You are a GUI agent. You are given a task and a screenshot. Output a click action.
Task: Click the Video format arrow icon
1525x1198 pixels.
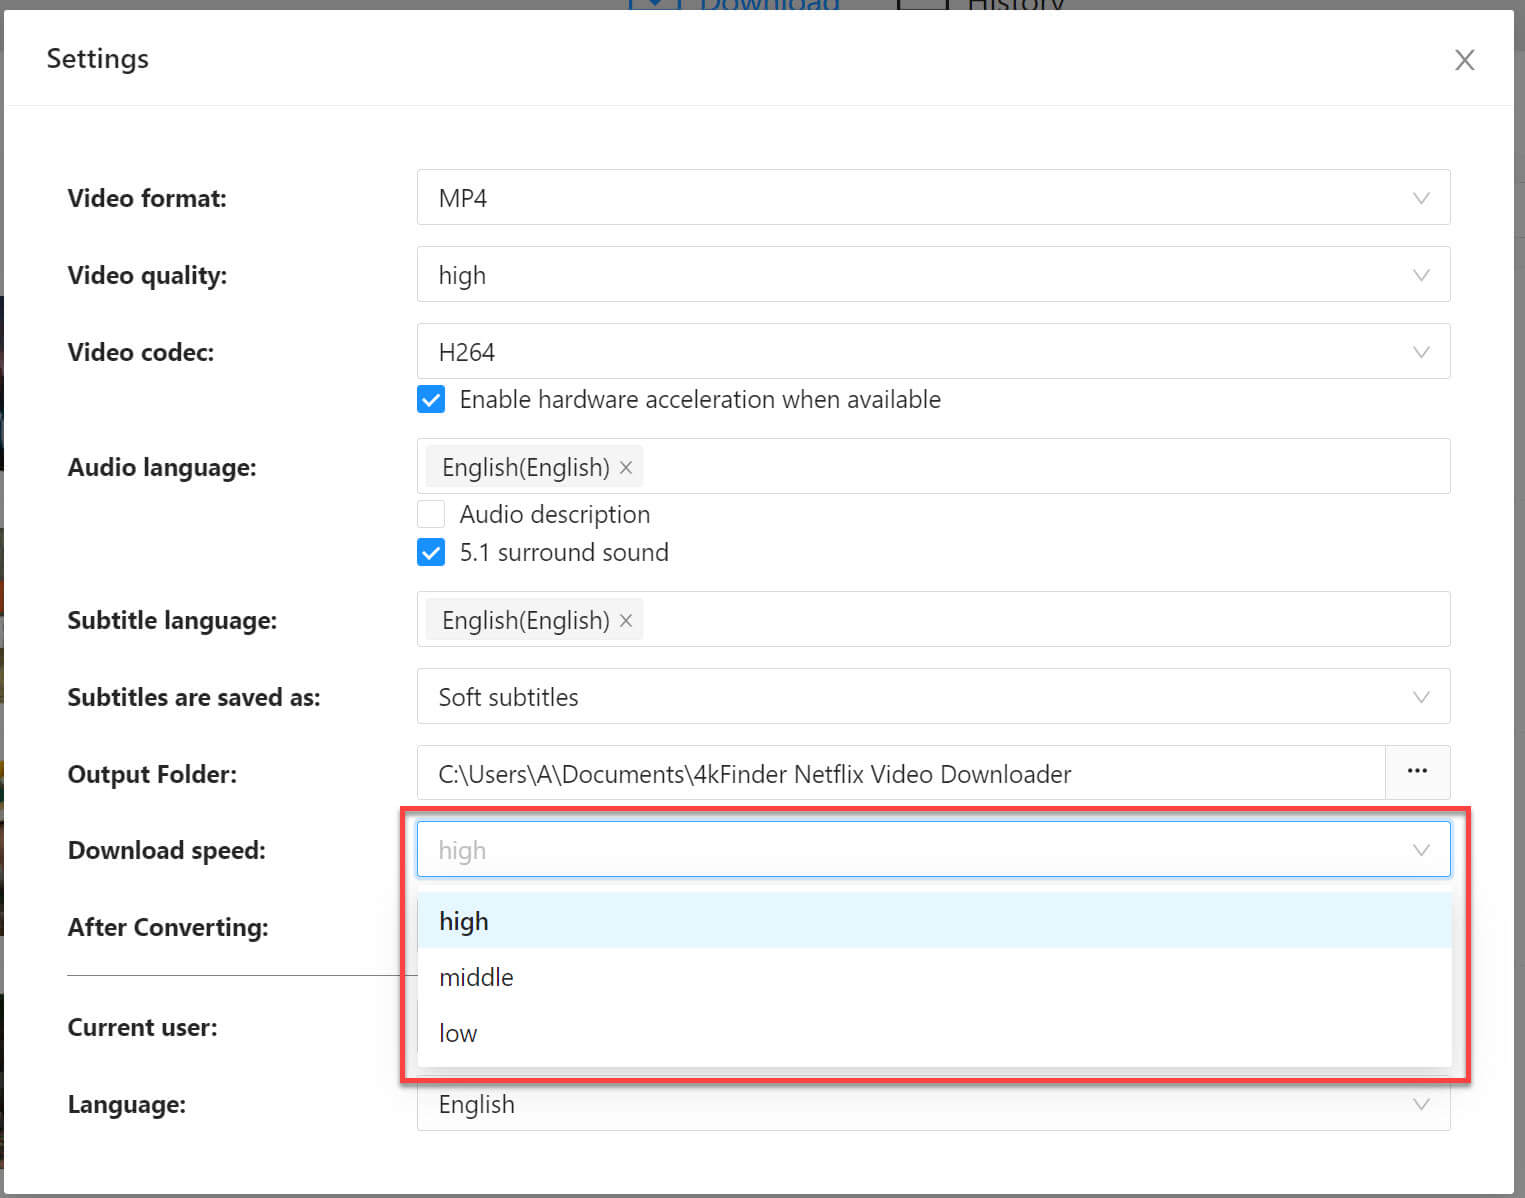coord(1420,198)
